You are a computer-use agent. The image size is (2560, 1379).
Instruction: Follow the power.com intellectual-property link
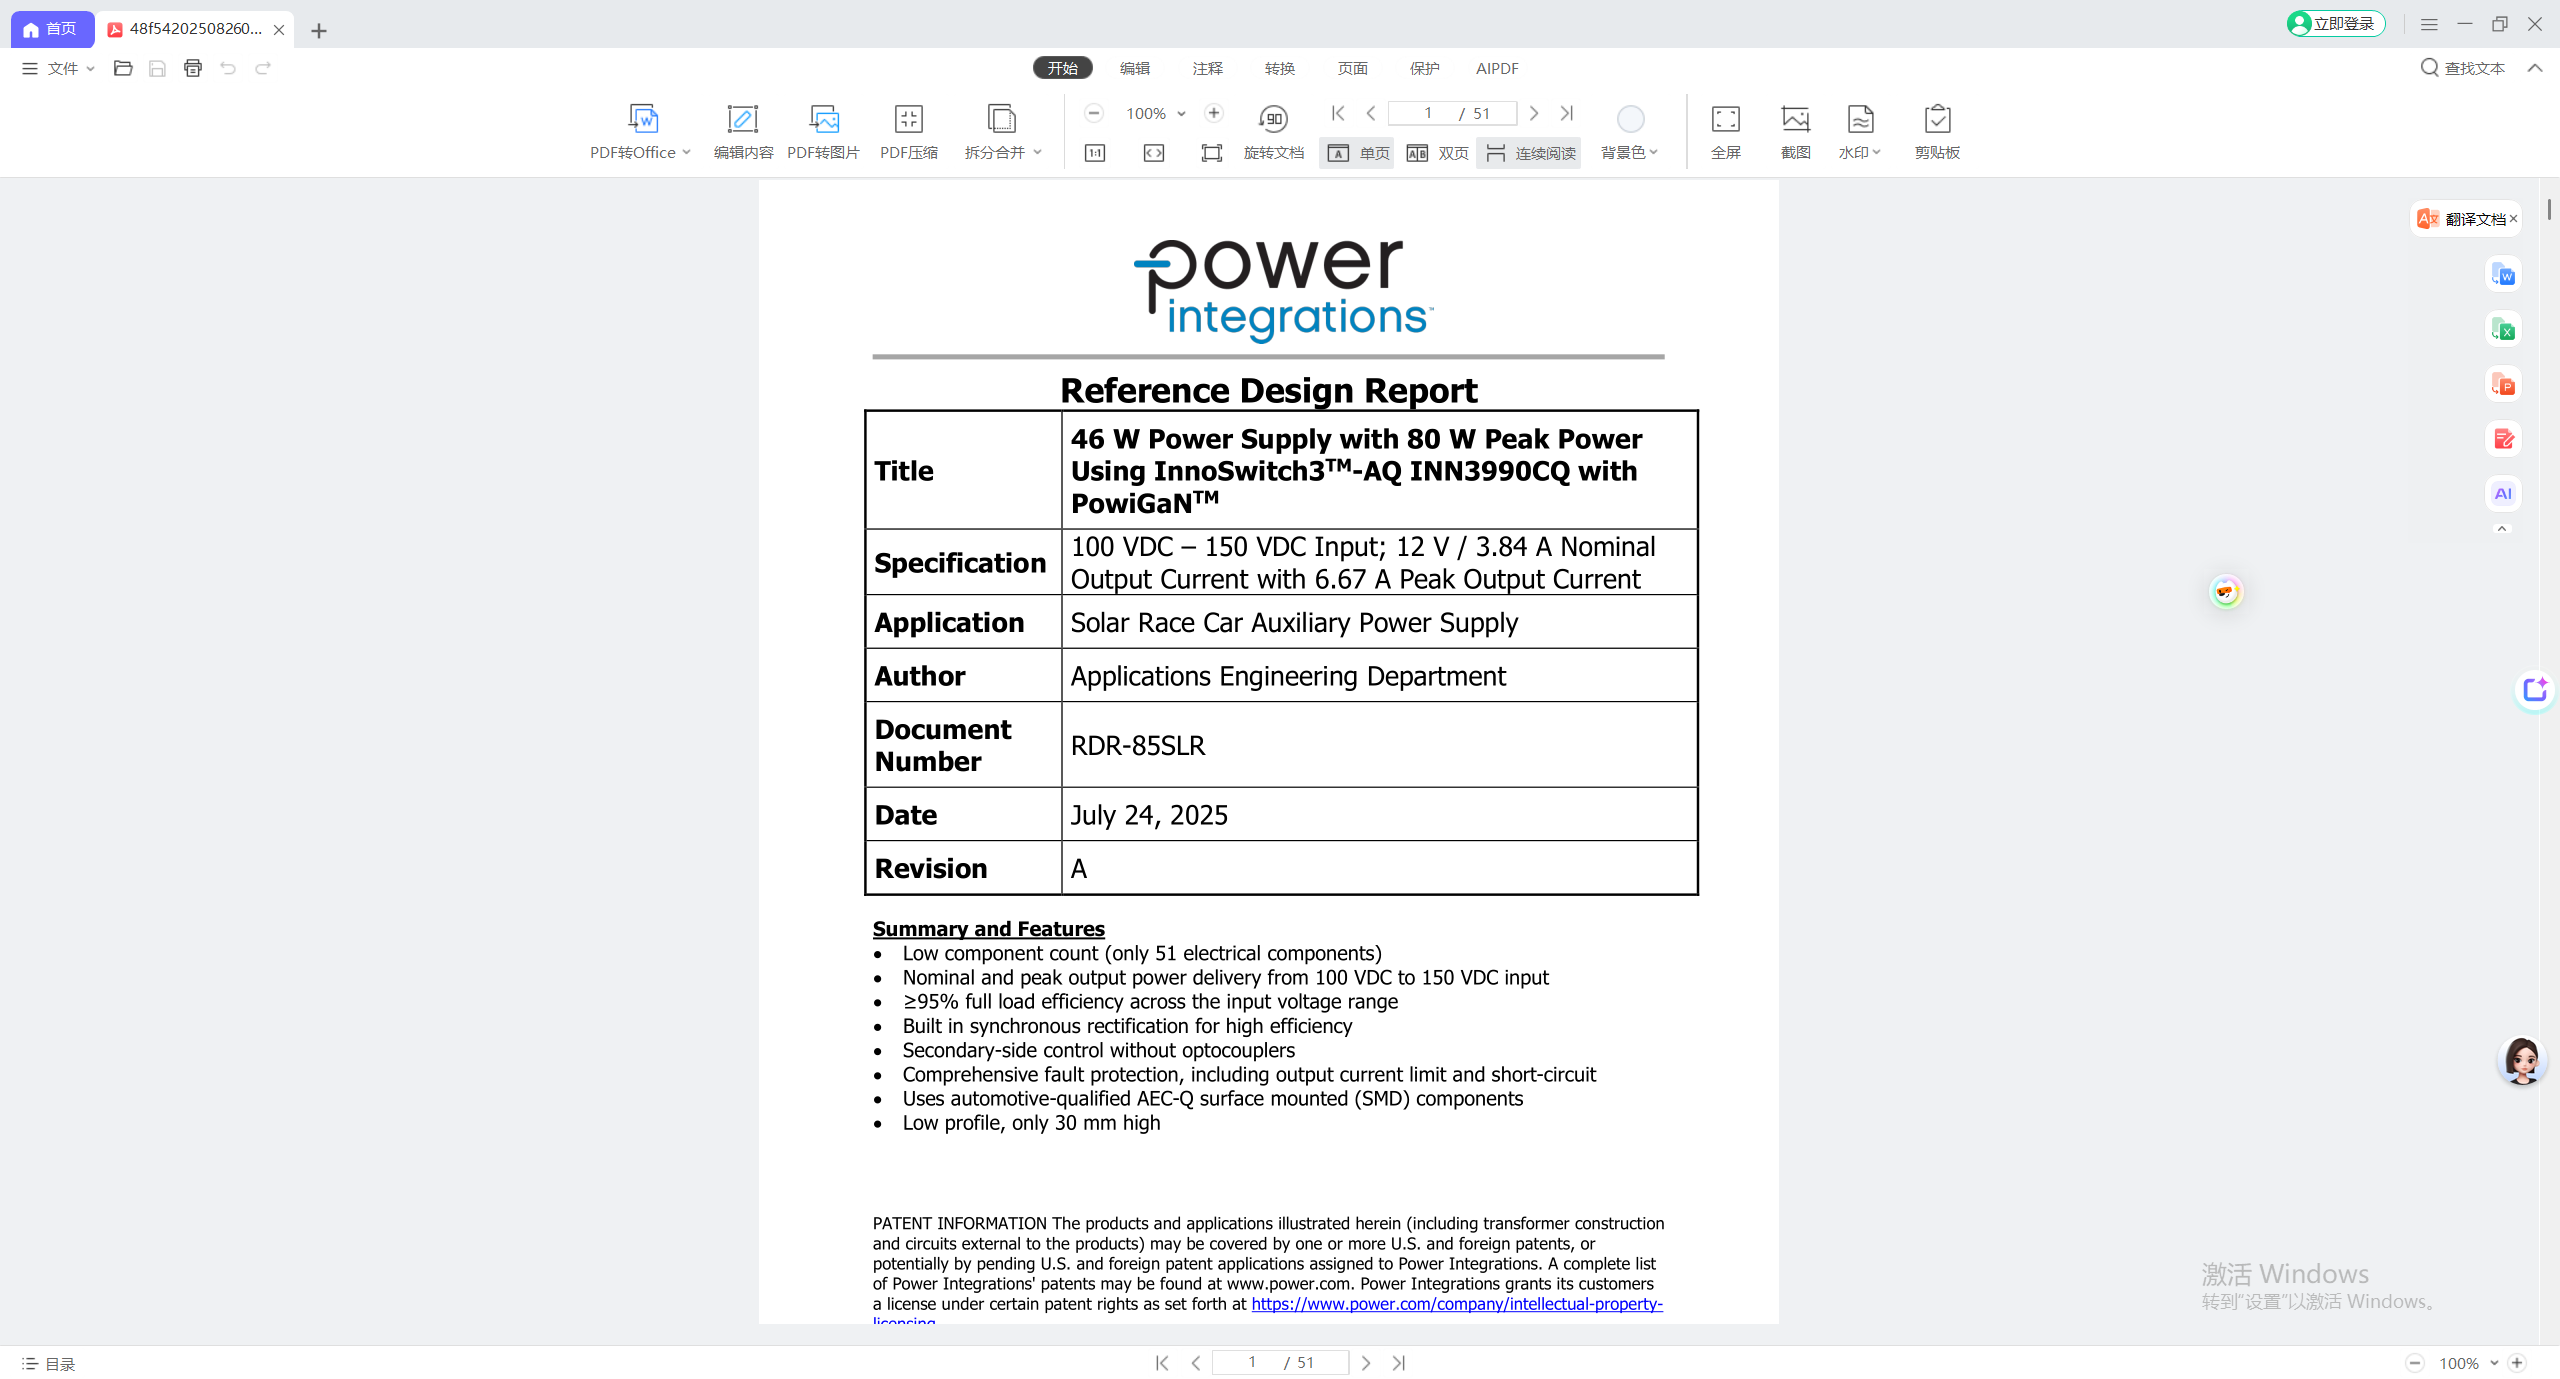coord(1457,1304)
